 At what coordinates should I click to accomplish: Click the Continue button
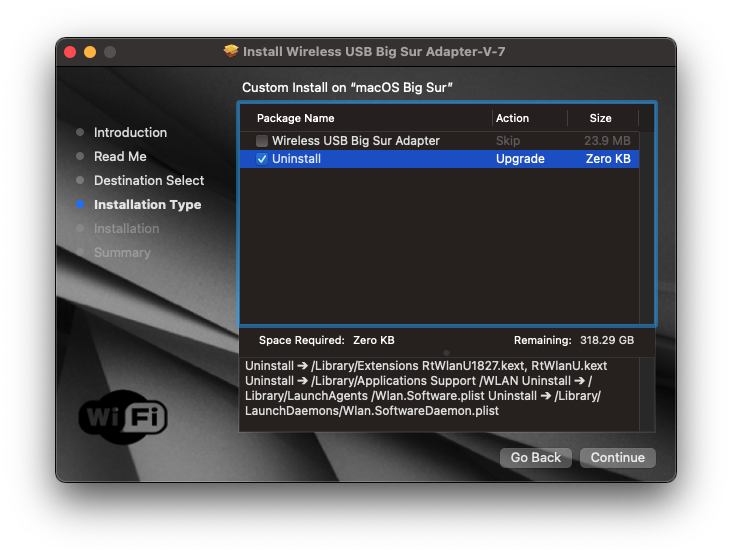[617, 457]
